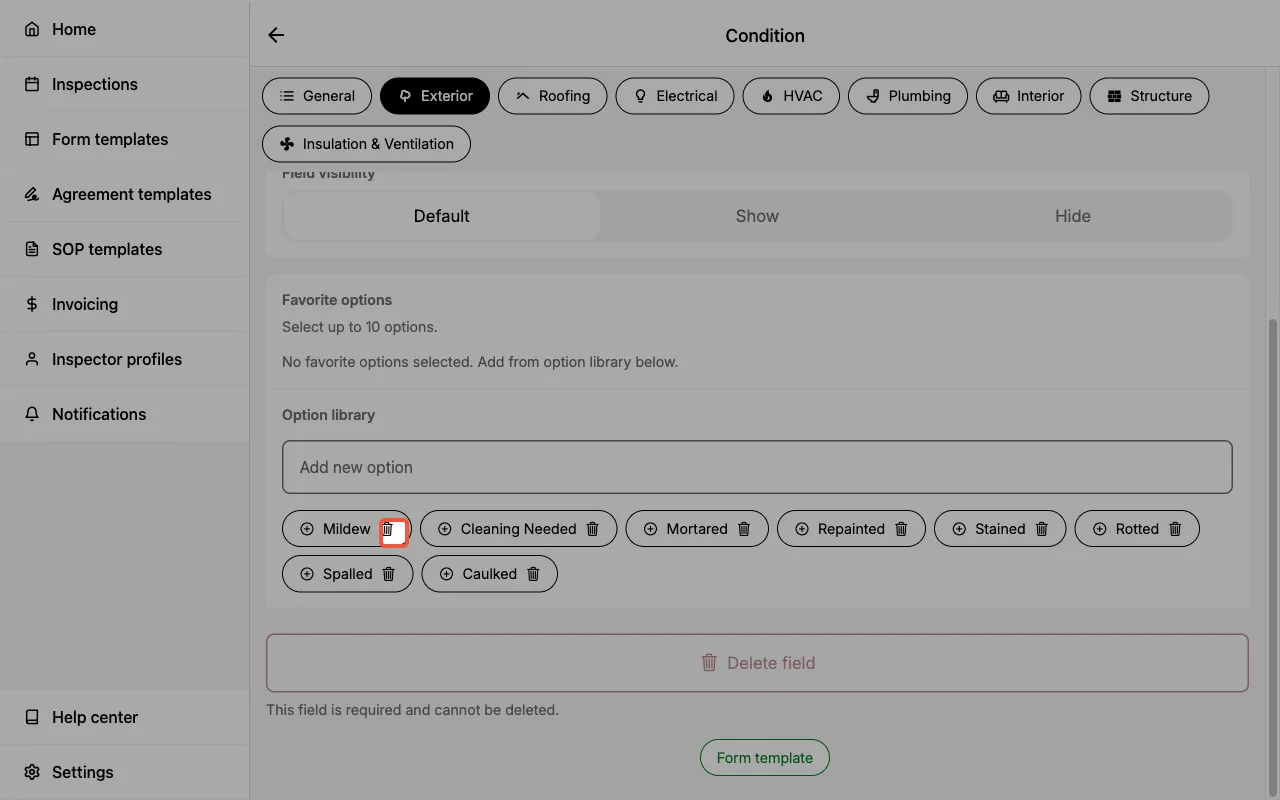
Task: Remove the Cleaning Needed option
Action: 594,528
